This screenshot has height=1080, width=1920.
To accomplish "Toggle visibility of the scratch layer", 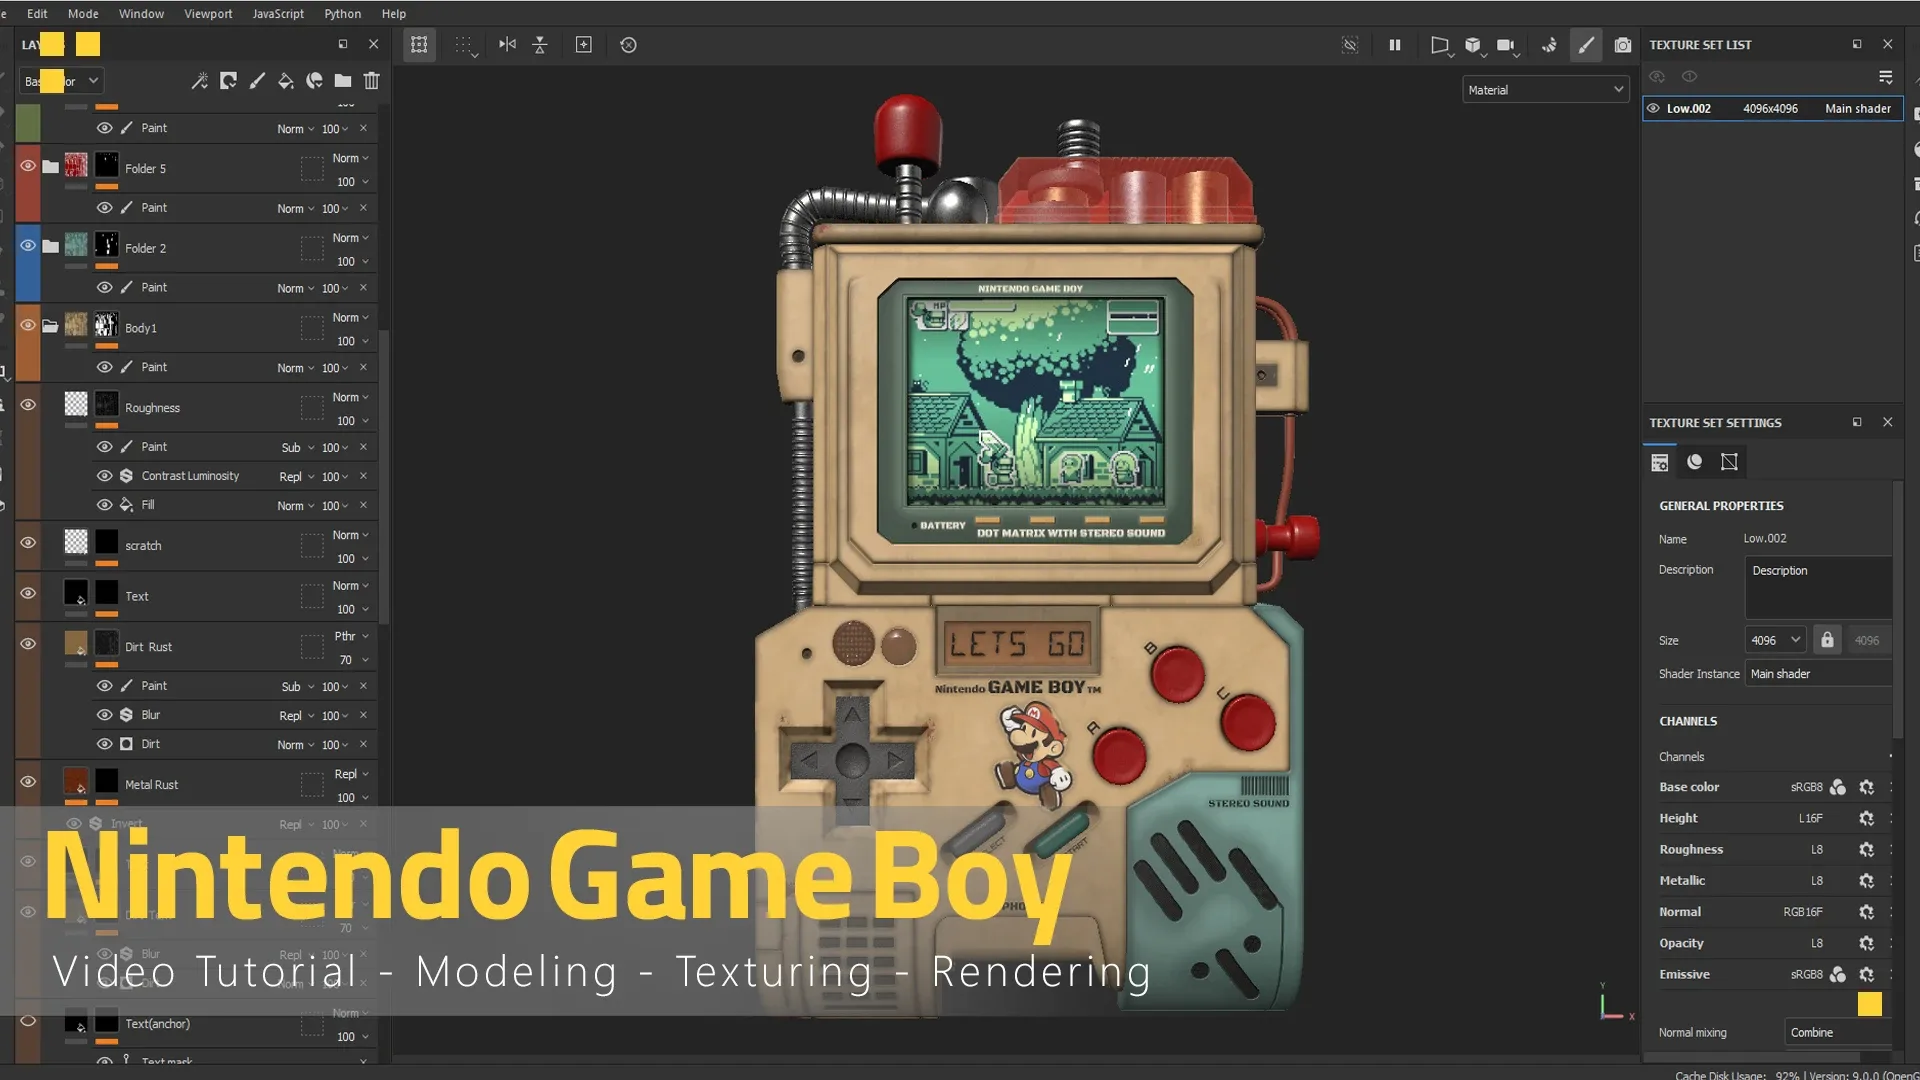I will (x=28, y=544).
